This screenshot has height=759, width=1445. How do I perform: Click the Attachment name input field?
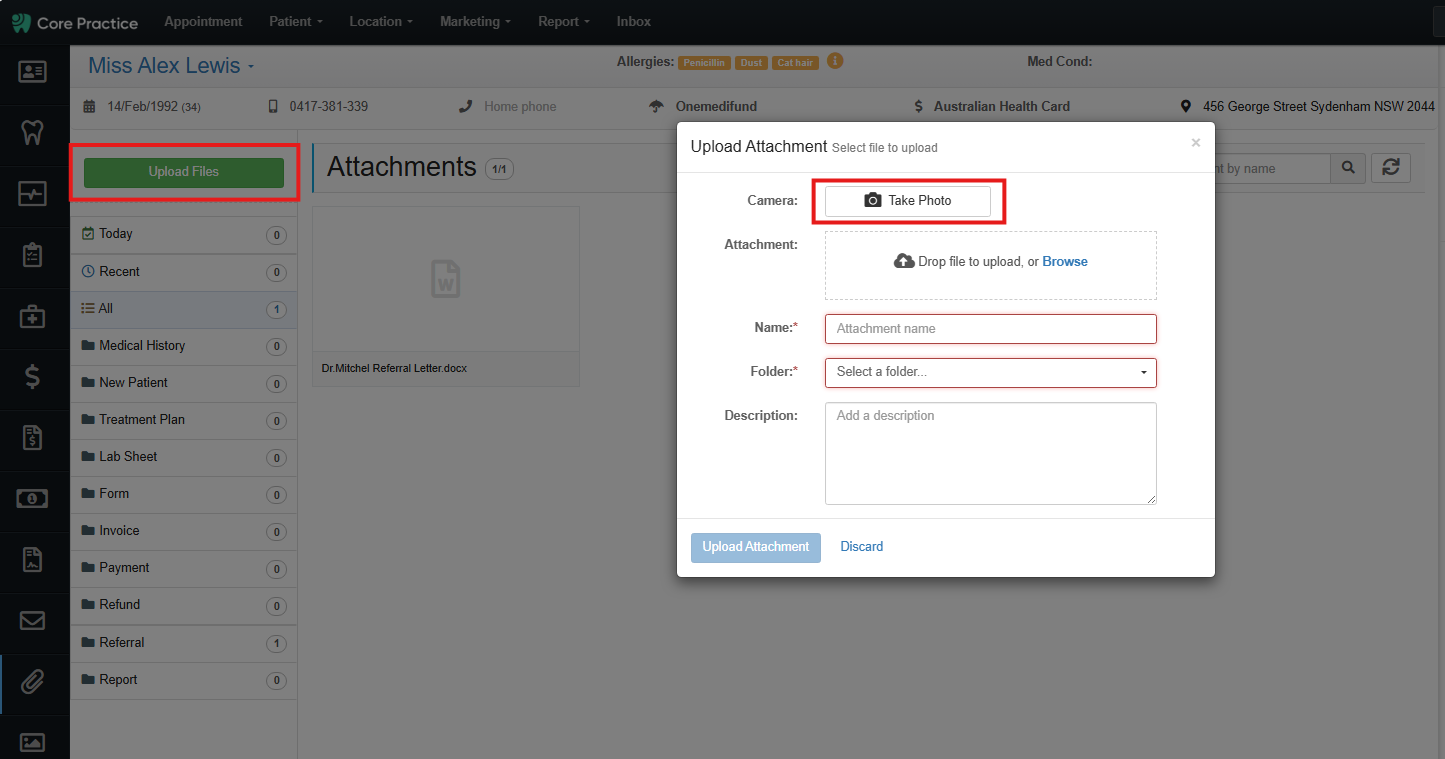point(990,329)
